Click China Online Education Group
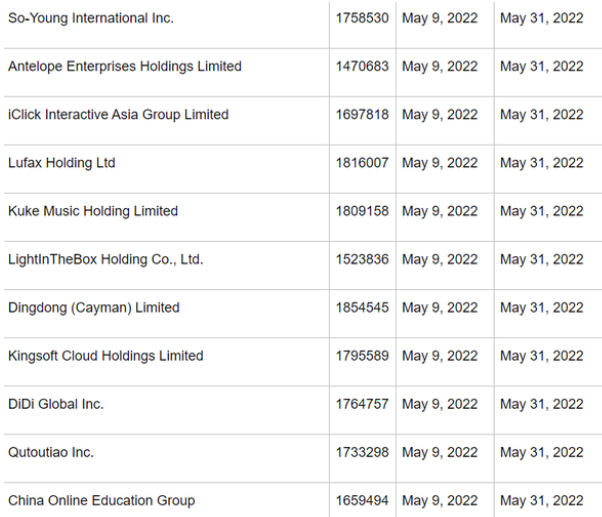The image size is (602, 517). tap(101, 500)
